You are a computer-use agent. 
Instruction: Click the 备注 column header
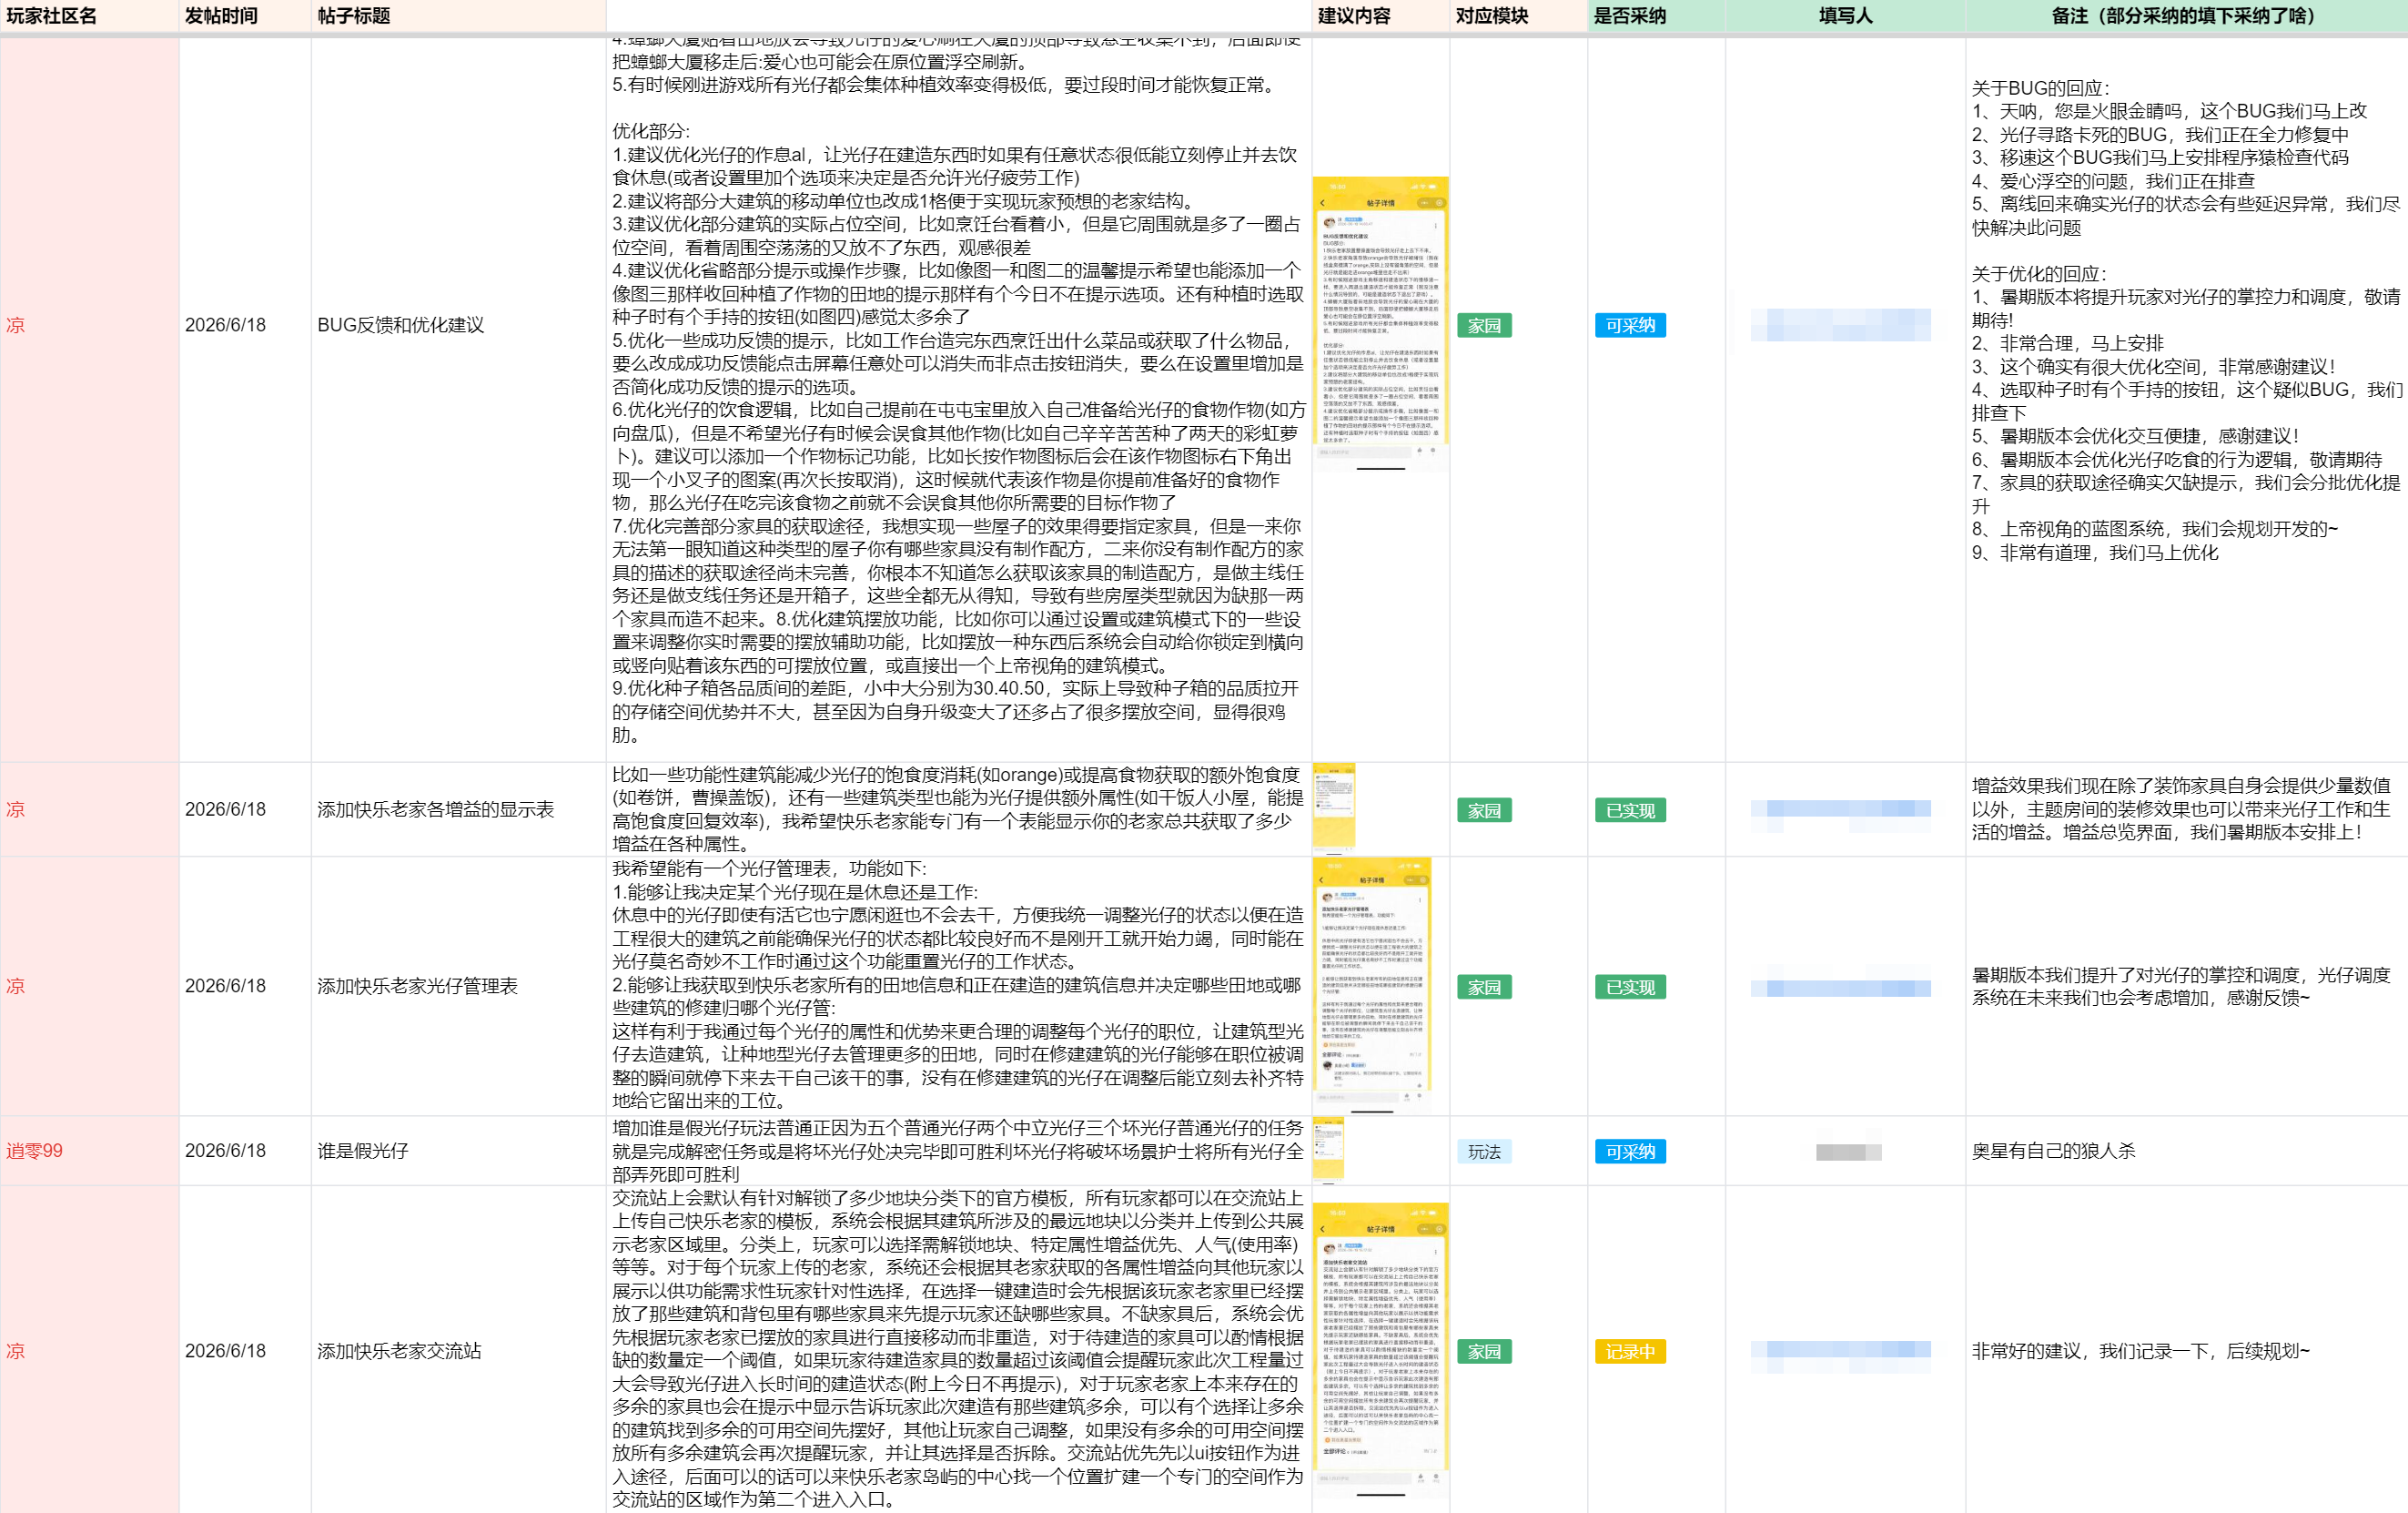tap(2186, 16)
